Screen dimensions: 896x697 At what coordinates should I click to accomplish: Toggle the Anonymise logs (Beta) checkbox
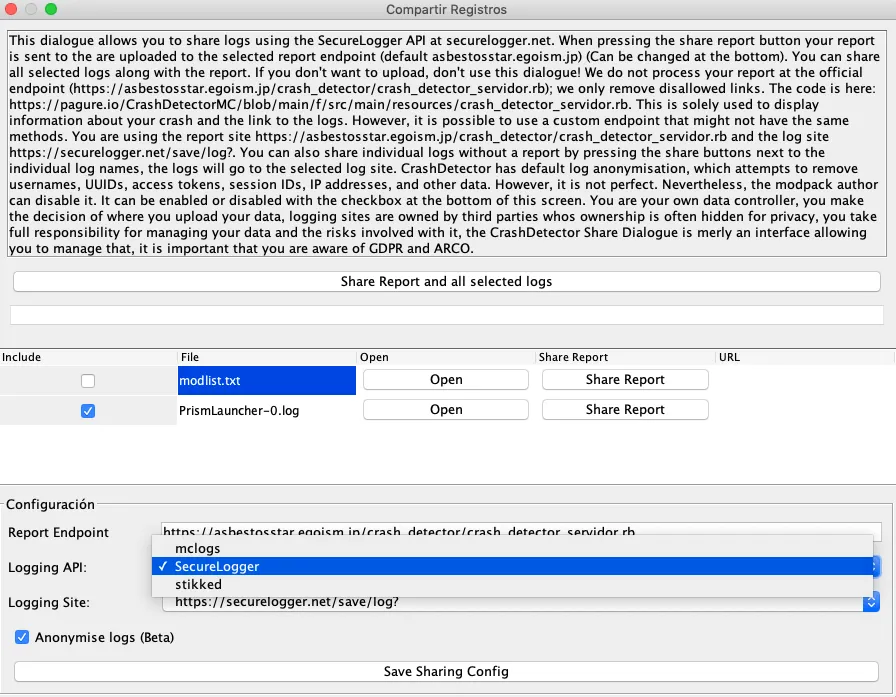click(x=22, y=637)
